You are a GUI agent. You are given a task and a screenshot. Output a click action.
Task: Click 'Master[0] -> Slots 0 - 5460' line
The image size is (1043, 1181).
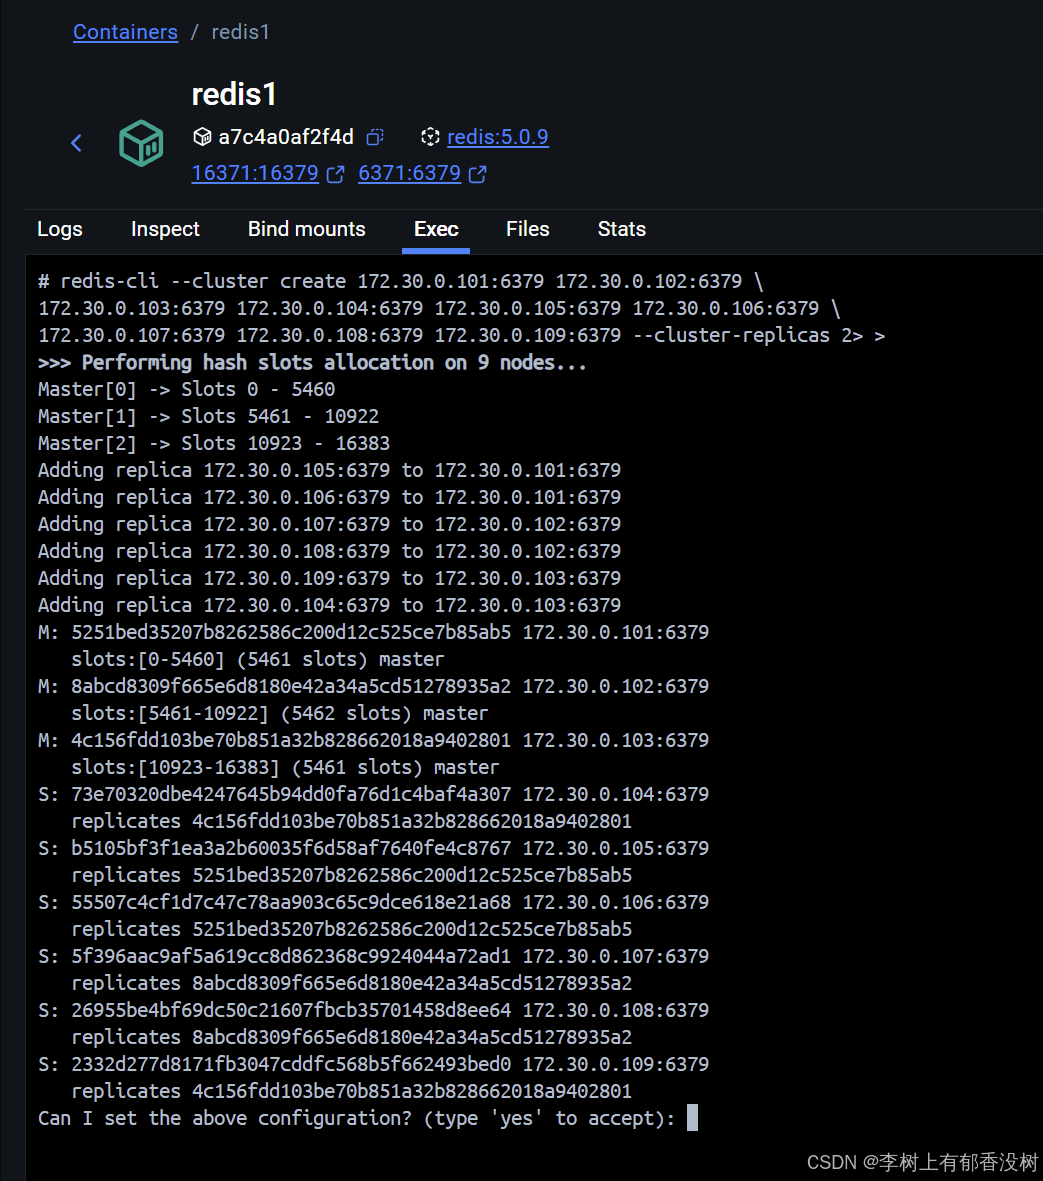point(187,389)
